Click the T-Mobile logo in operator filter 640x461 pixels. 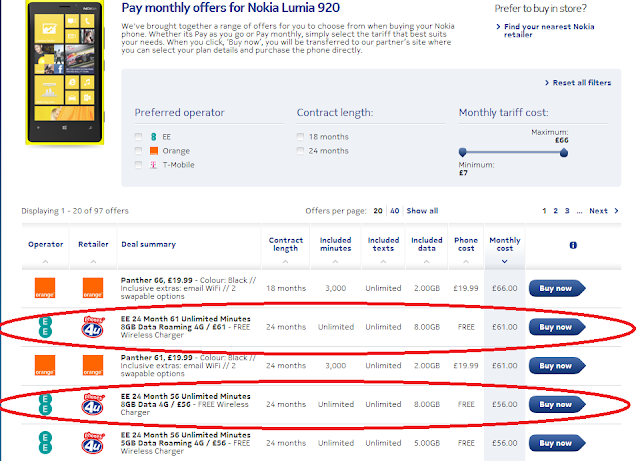pos(153,165)
